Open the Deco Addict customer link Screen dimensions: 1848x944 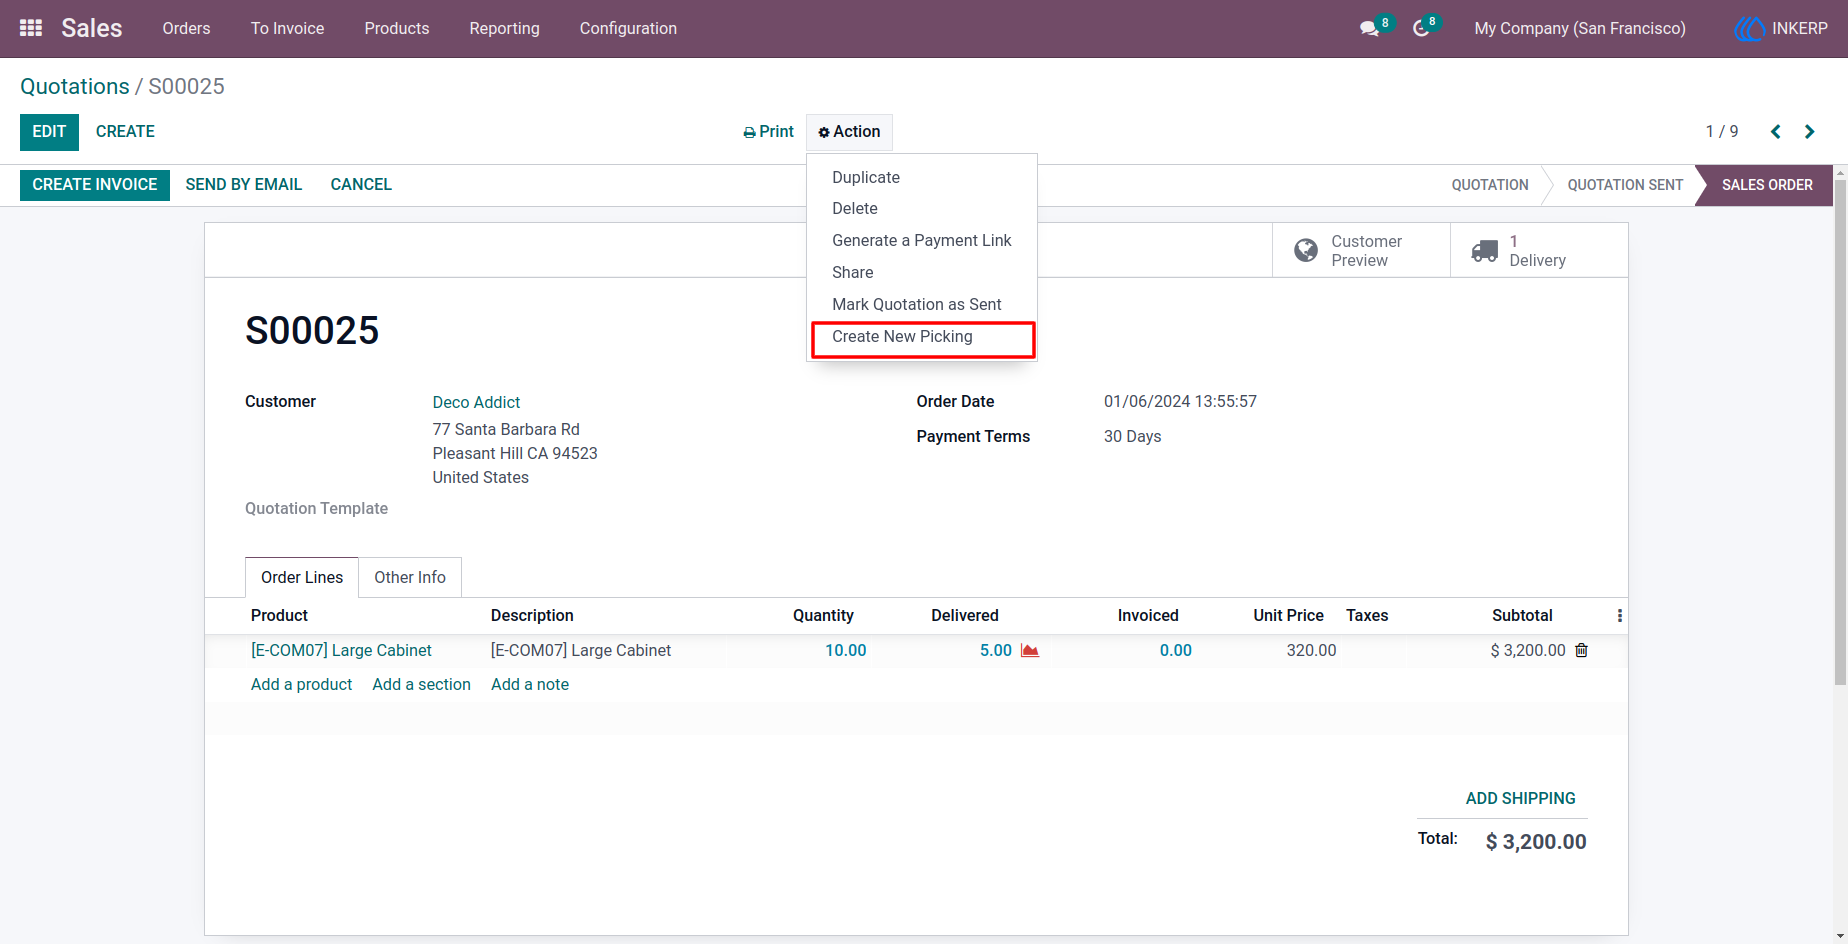point(476,402)
